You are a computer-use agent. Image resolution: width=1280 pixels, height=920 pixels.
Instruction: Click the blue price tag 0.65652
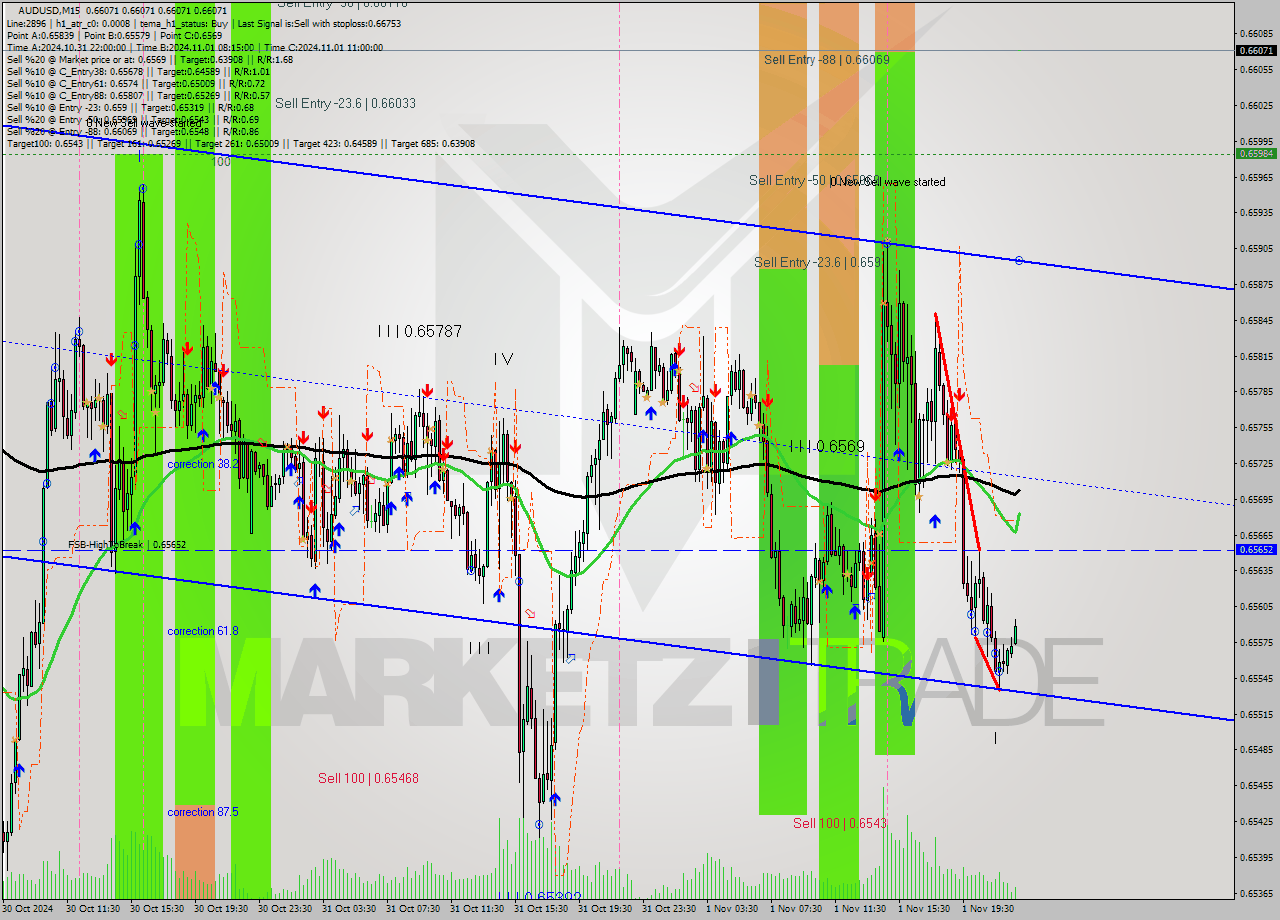point(1256,549)
